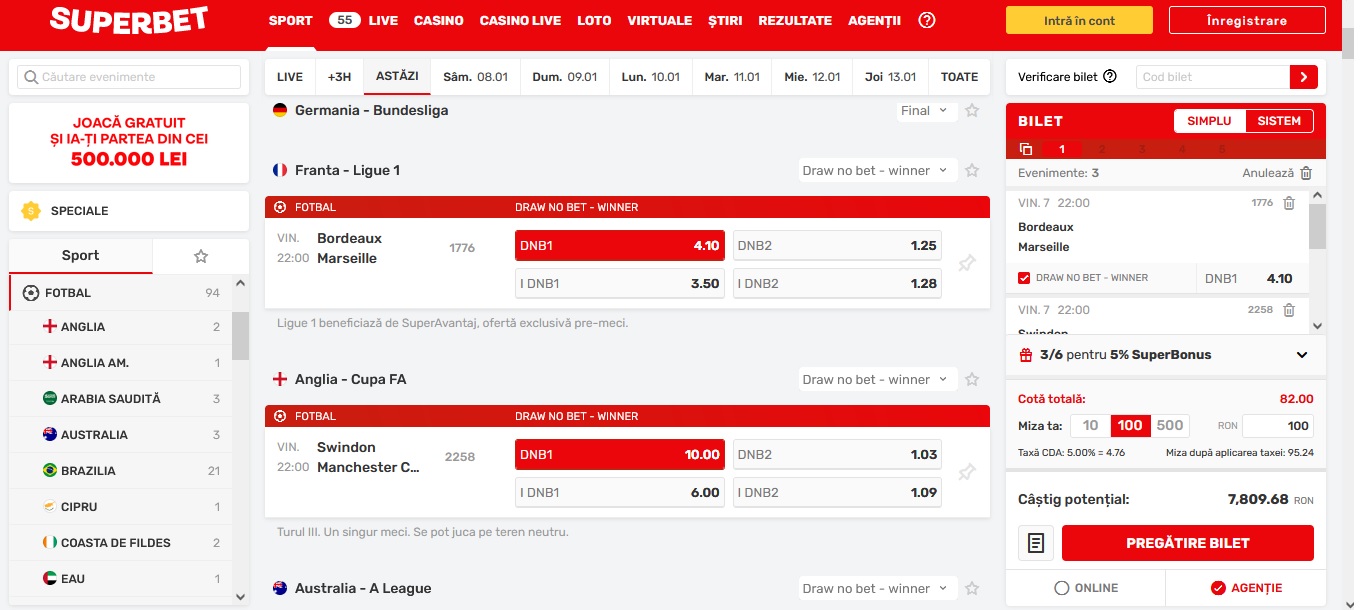Open the Rezultate page
The height and width of the screenshot is (610, 1360).
coord(795,20)
